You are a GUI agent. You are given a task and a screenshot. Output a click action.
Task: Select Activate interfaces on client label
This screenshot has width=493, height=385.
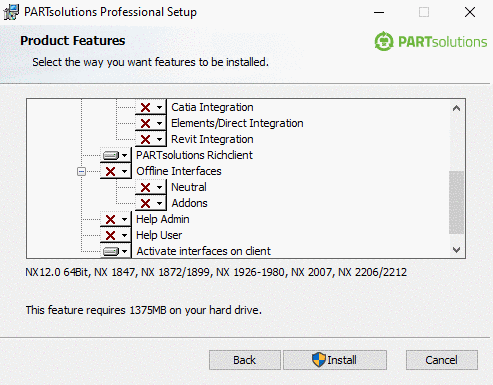[204, 251]
